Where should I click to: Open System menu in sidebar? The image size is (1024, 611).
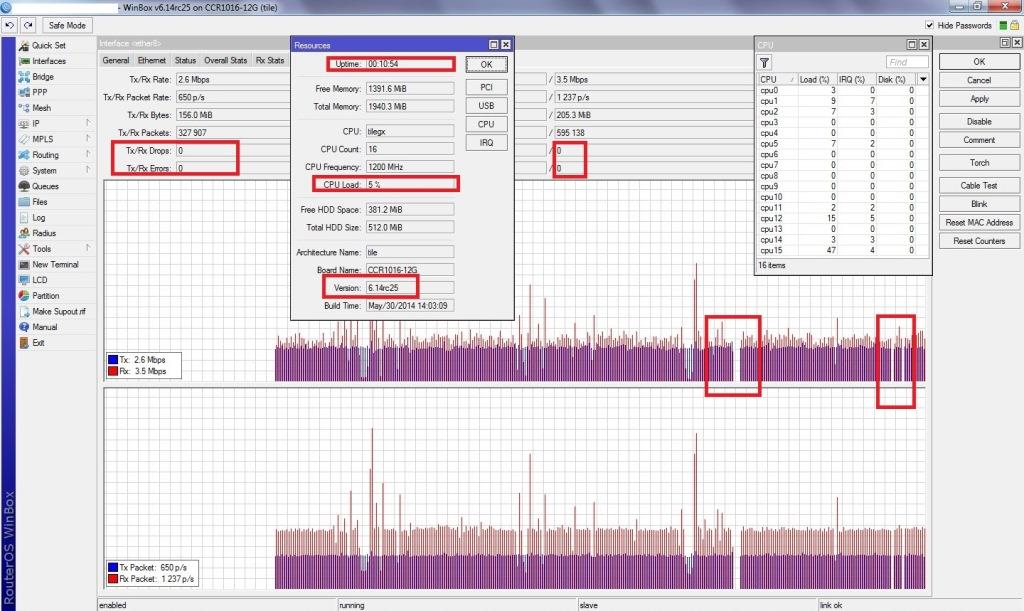click(44, 171)
